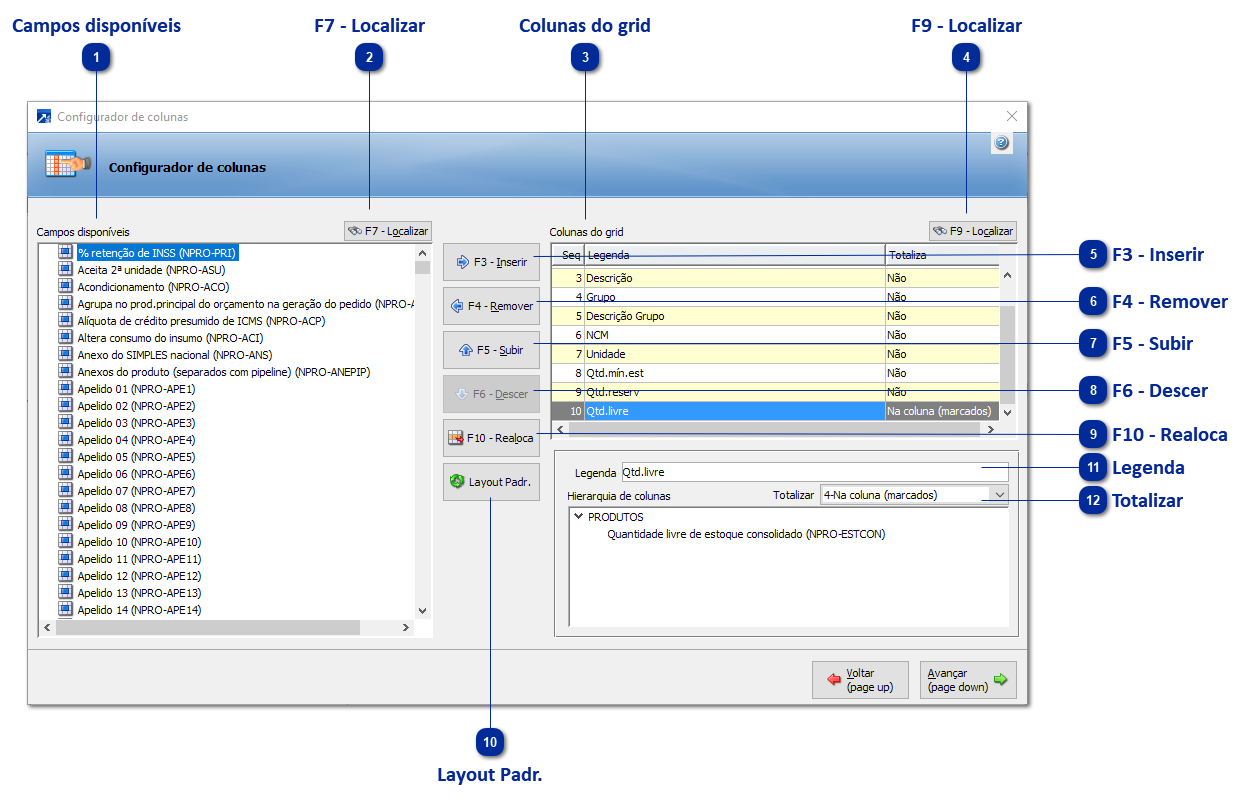The height and width of the screenshot is (803, 1244).
Task: Sort grid by the Totaliza column header
Action: [x=910, y=255]
